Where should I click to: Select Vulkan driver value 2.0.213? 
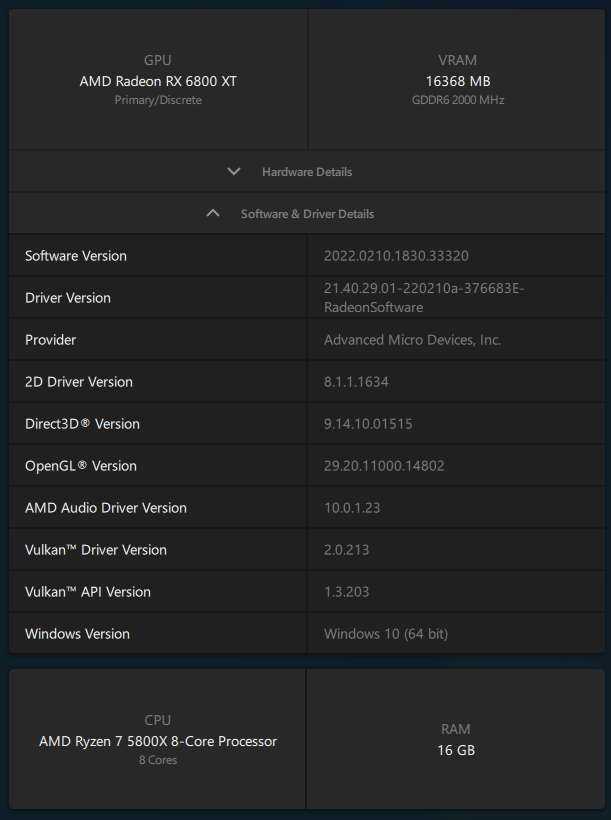(x=346, y=550)
